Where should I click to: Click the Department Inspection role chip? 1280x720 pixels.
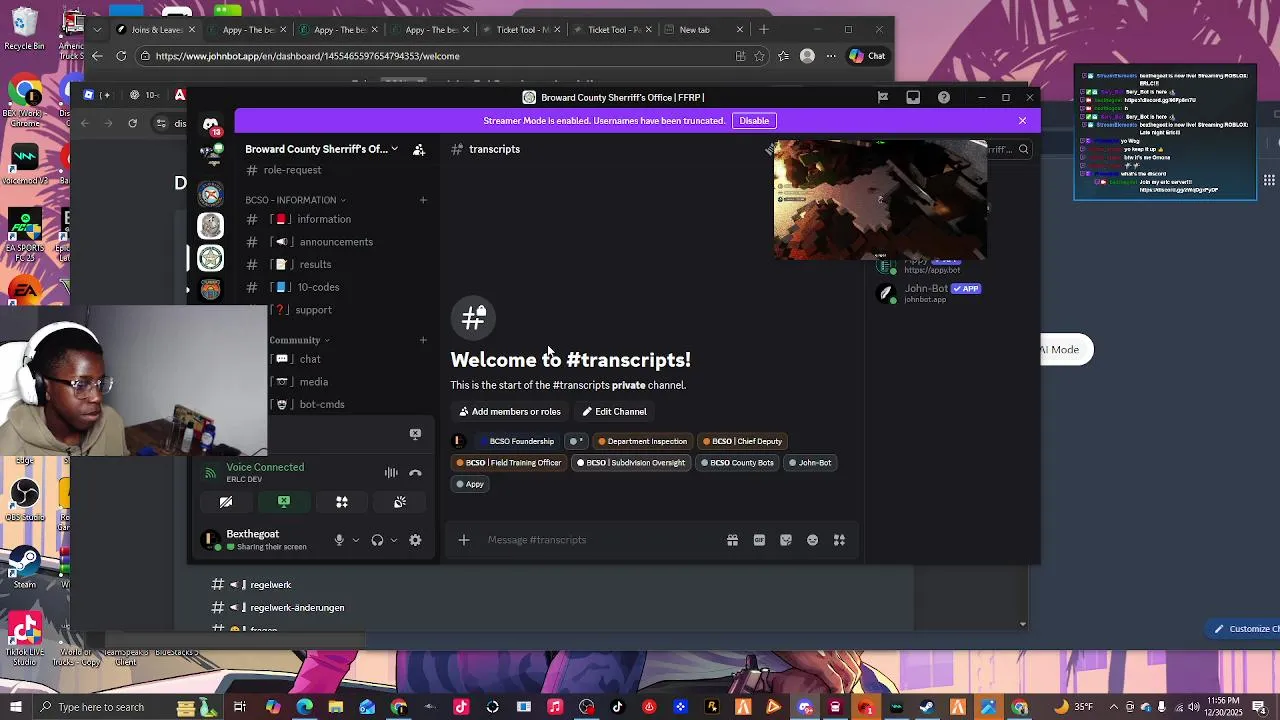click(642, 441)
